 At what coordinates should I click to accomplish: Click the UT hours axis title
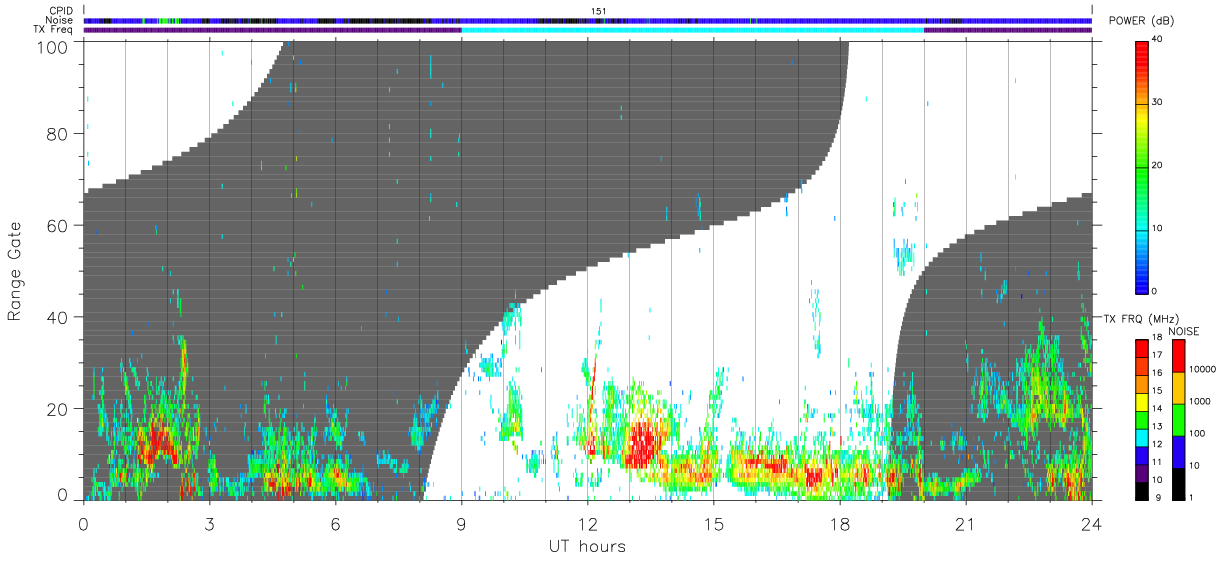click(x=587, y=546)
